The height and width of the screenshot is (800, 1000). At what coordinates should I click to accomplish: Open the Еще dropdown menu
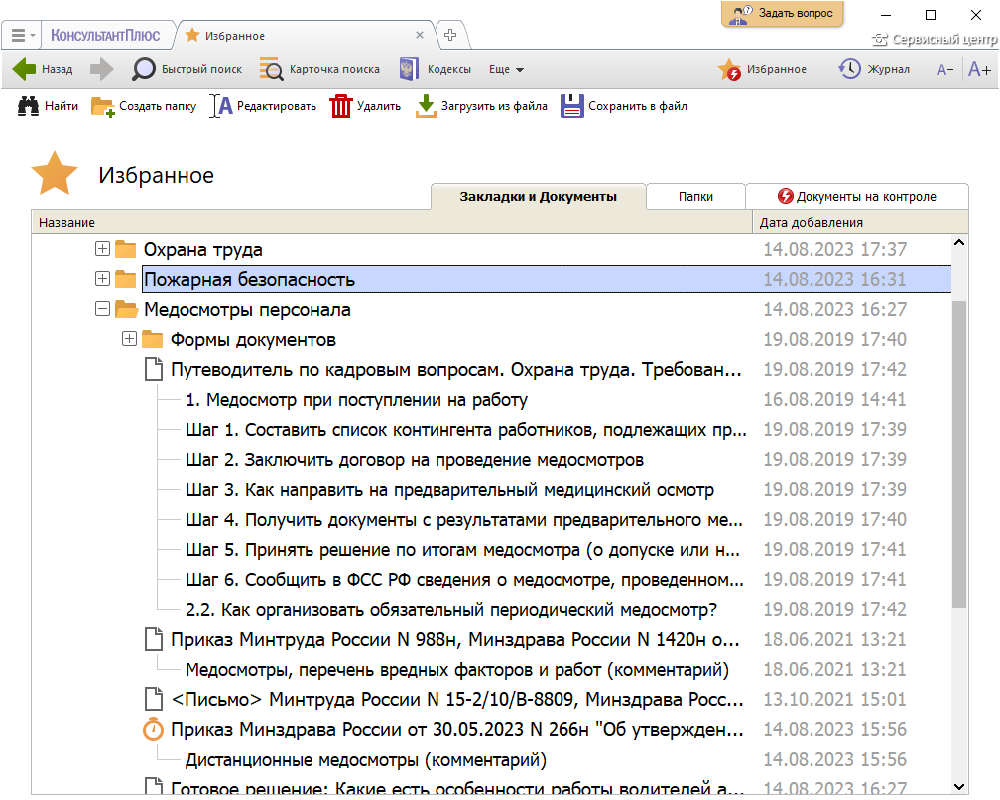506,69
